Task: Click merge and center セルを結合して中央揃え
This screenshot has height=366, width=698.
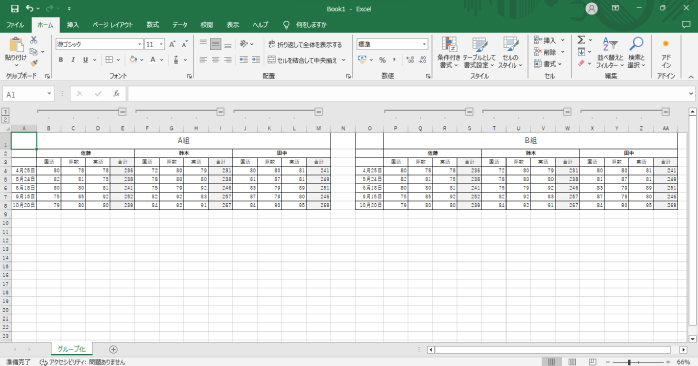Action: click(x=303, y=60)
